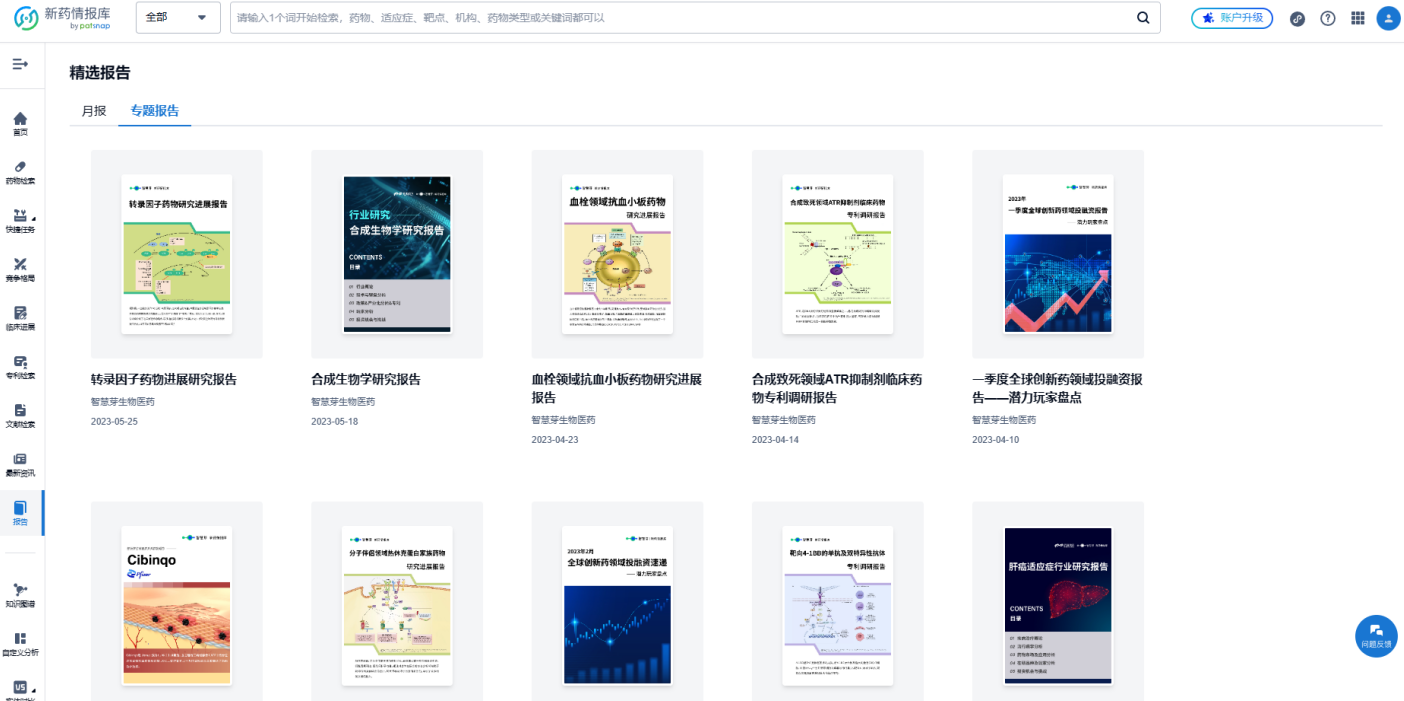1404x701 pixels.
Task: Open 药物检索 drug search in sidebar
Action: click(x=20, y=171)
